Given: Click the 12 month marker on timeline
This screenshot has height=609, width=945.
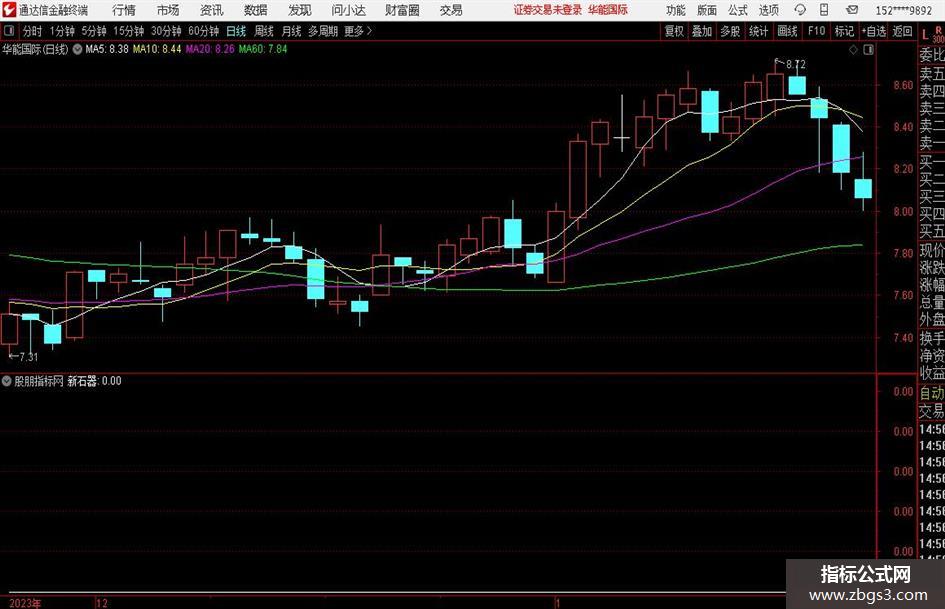Looking at the screenshot, I should pyautogui.click(x=102, y=603).
